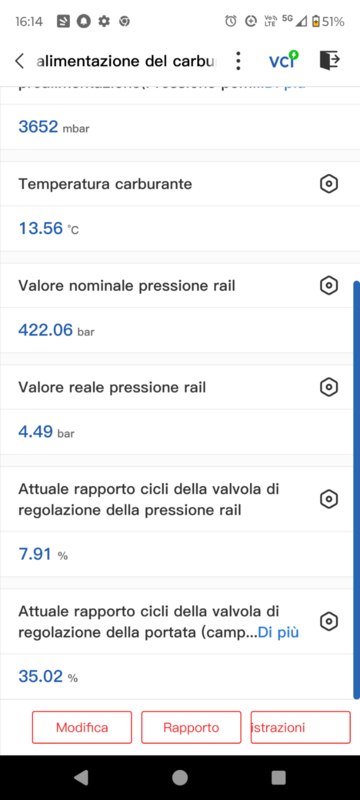Tap hexagon icon beside Valore reale pressione rail

pos(329,387)
